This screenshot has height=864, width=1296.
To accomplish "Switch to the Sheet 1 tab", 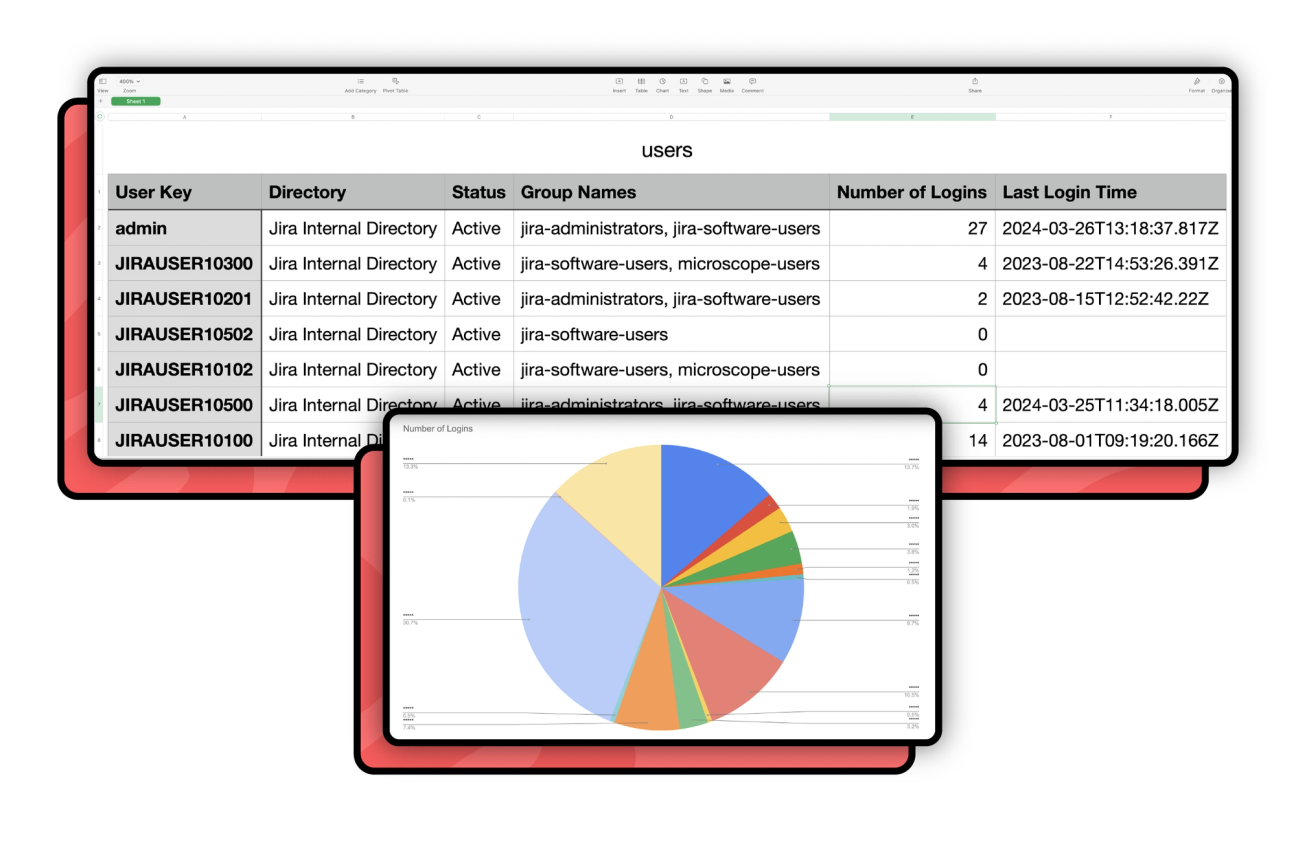I will coord(135,101).
